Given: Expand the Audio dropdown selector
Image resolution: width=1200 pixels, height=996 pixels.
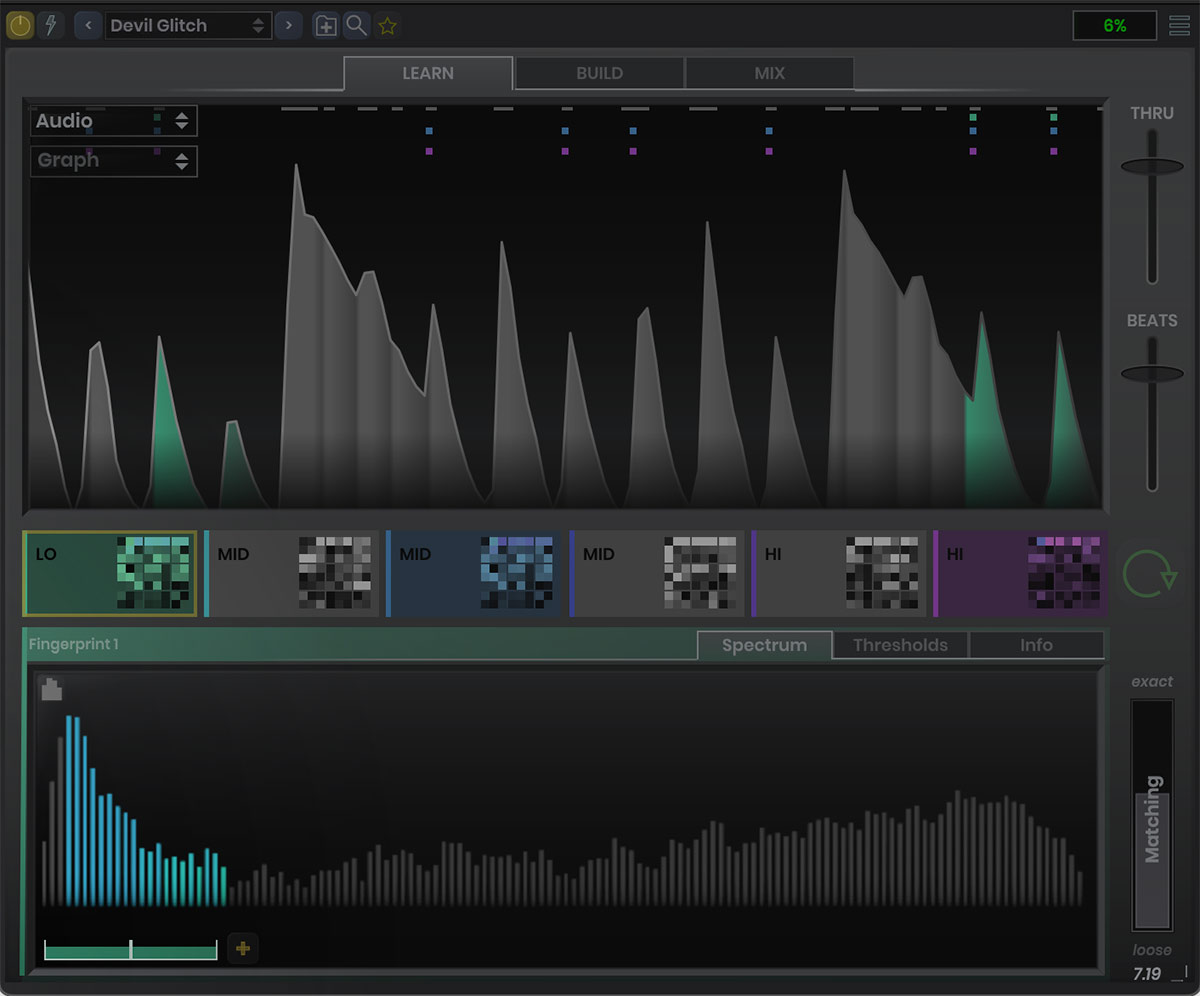Looking at the screenshot, I should (x=113, y=121).
